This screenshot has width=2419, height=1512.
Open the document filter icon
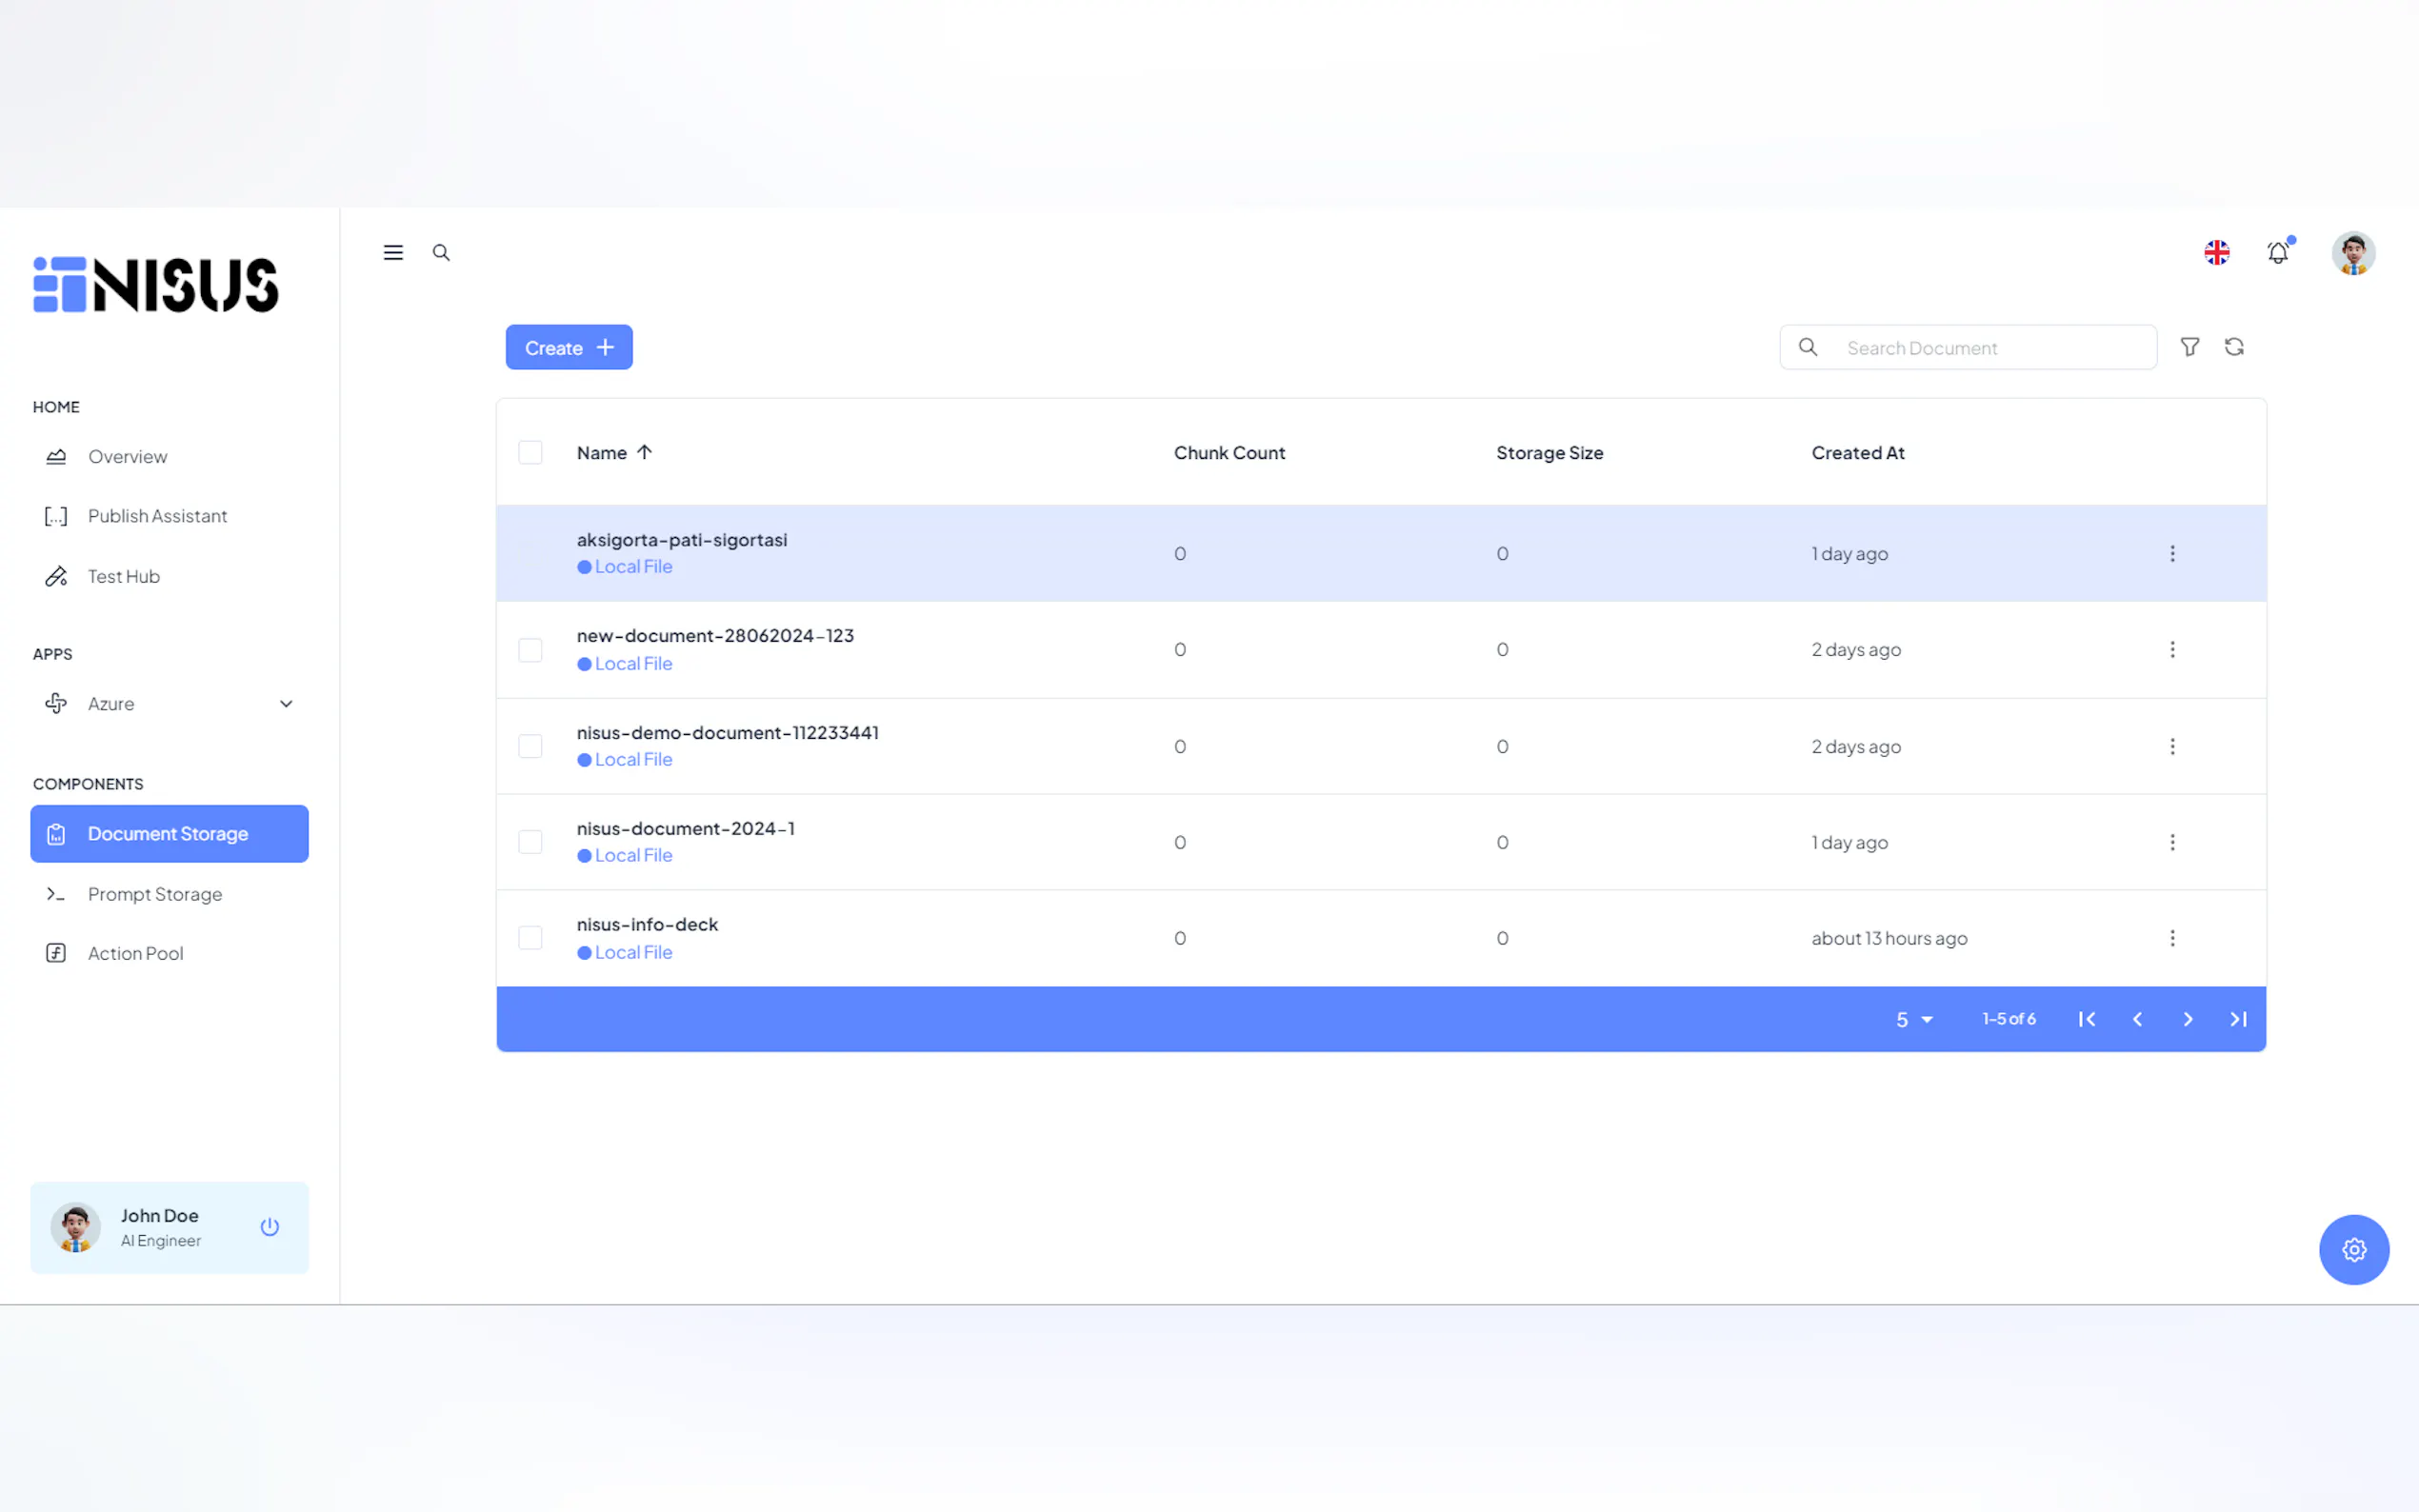click(2189, 347)
